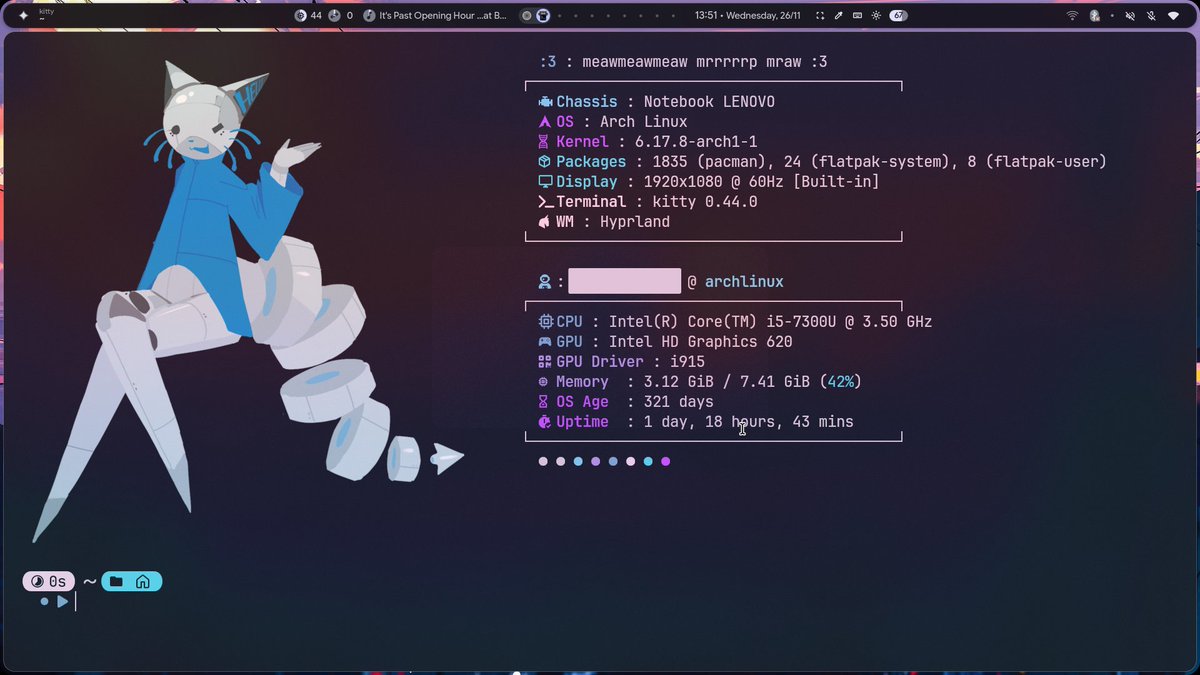Switch to the dimmed first workspace indicator
This screenshot has height=675, width=1200.
[527, 16]
